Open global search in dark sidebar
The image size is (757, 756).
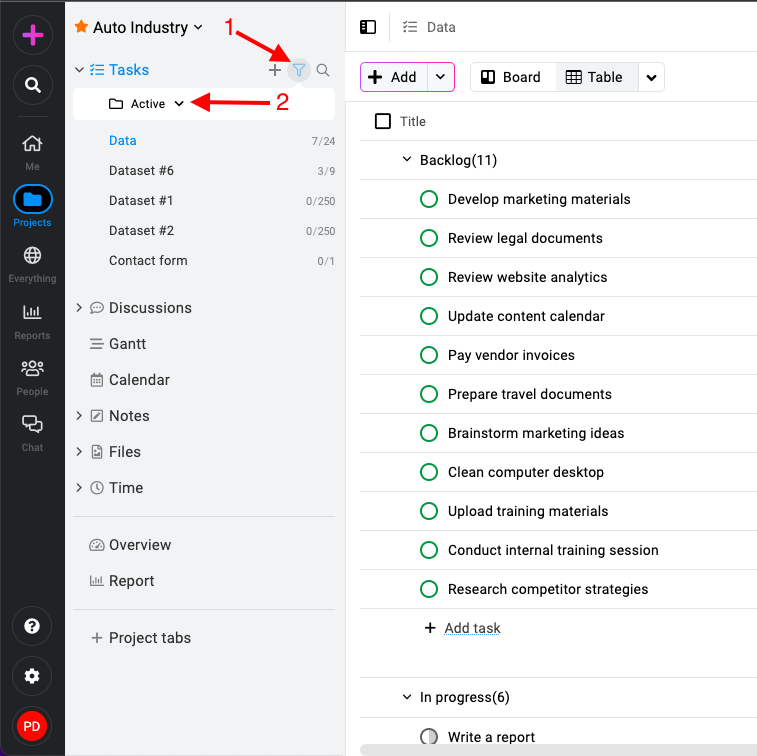tap(32, 85)
